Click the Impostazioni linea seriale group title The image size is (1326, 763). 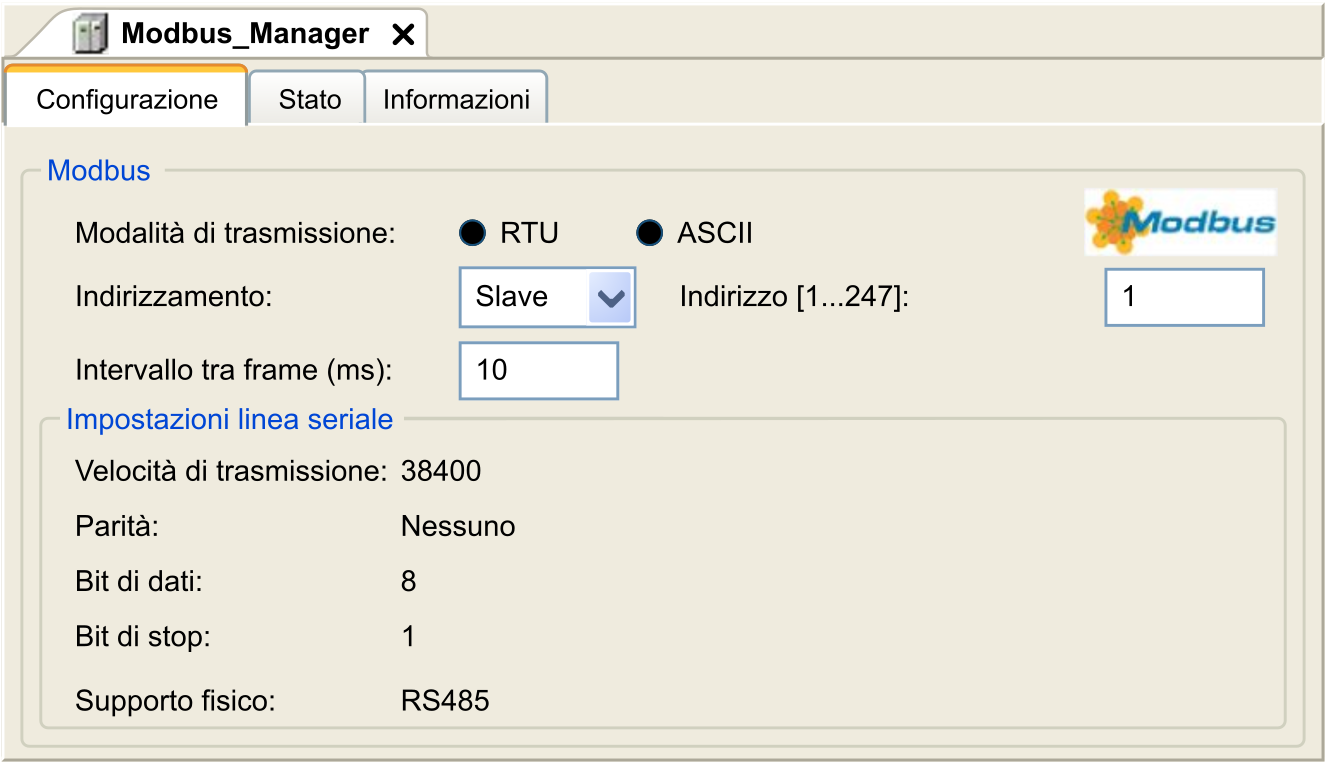(x=229, y=419)
